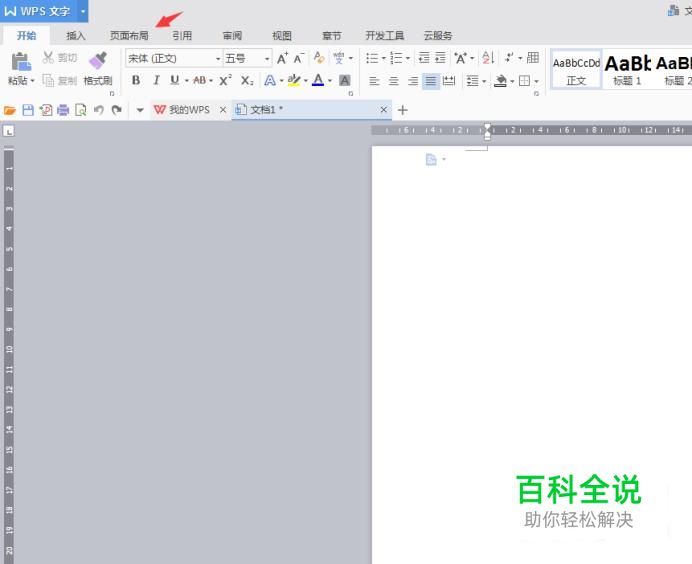Expand the line spacing dropdown arrow
The image size is (692, 564).
485,81
